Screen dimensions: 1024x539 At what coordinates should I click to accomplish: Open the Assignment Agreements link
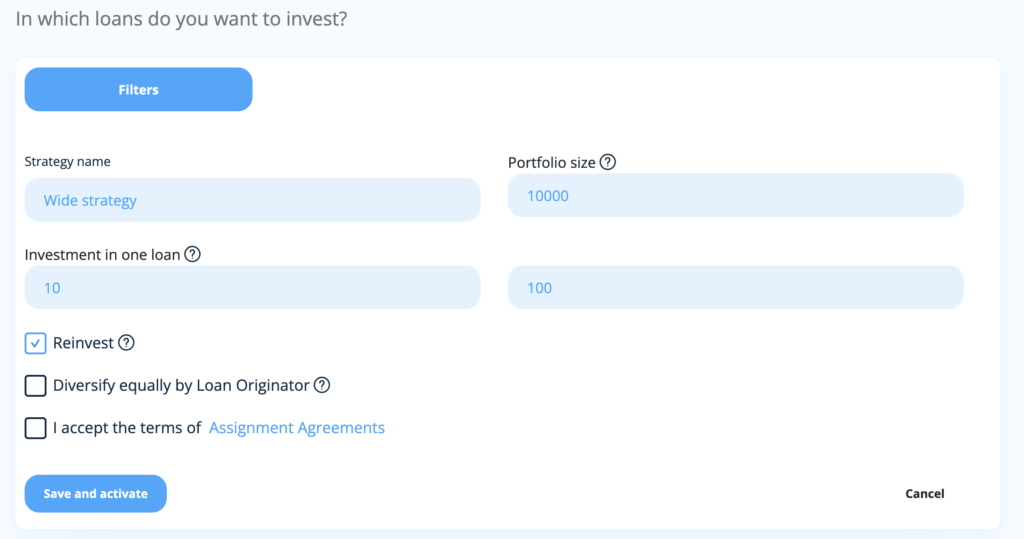click(x=296, y=427)
